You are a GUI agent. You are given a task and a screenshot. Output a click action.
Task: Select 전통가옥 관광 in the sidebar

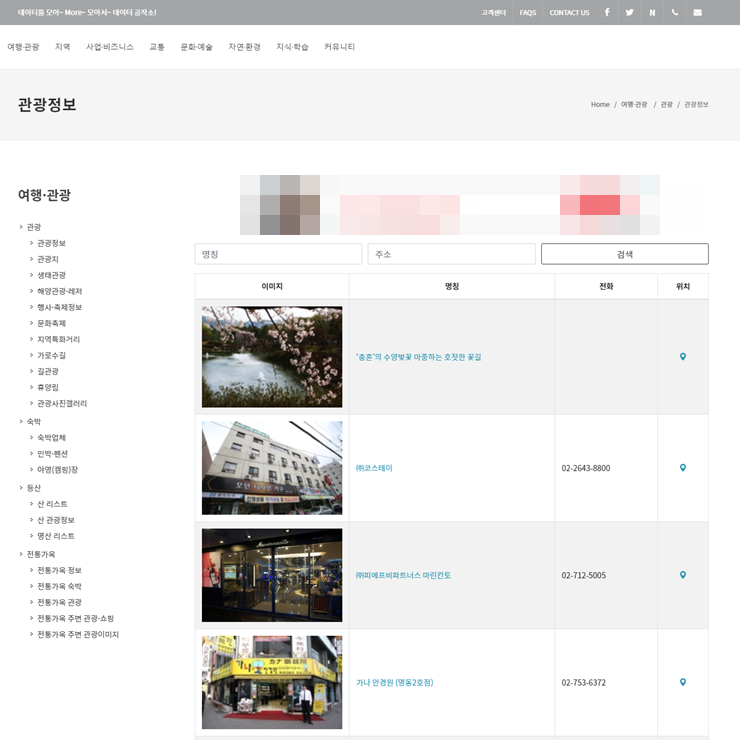tap(59, 602)
